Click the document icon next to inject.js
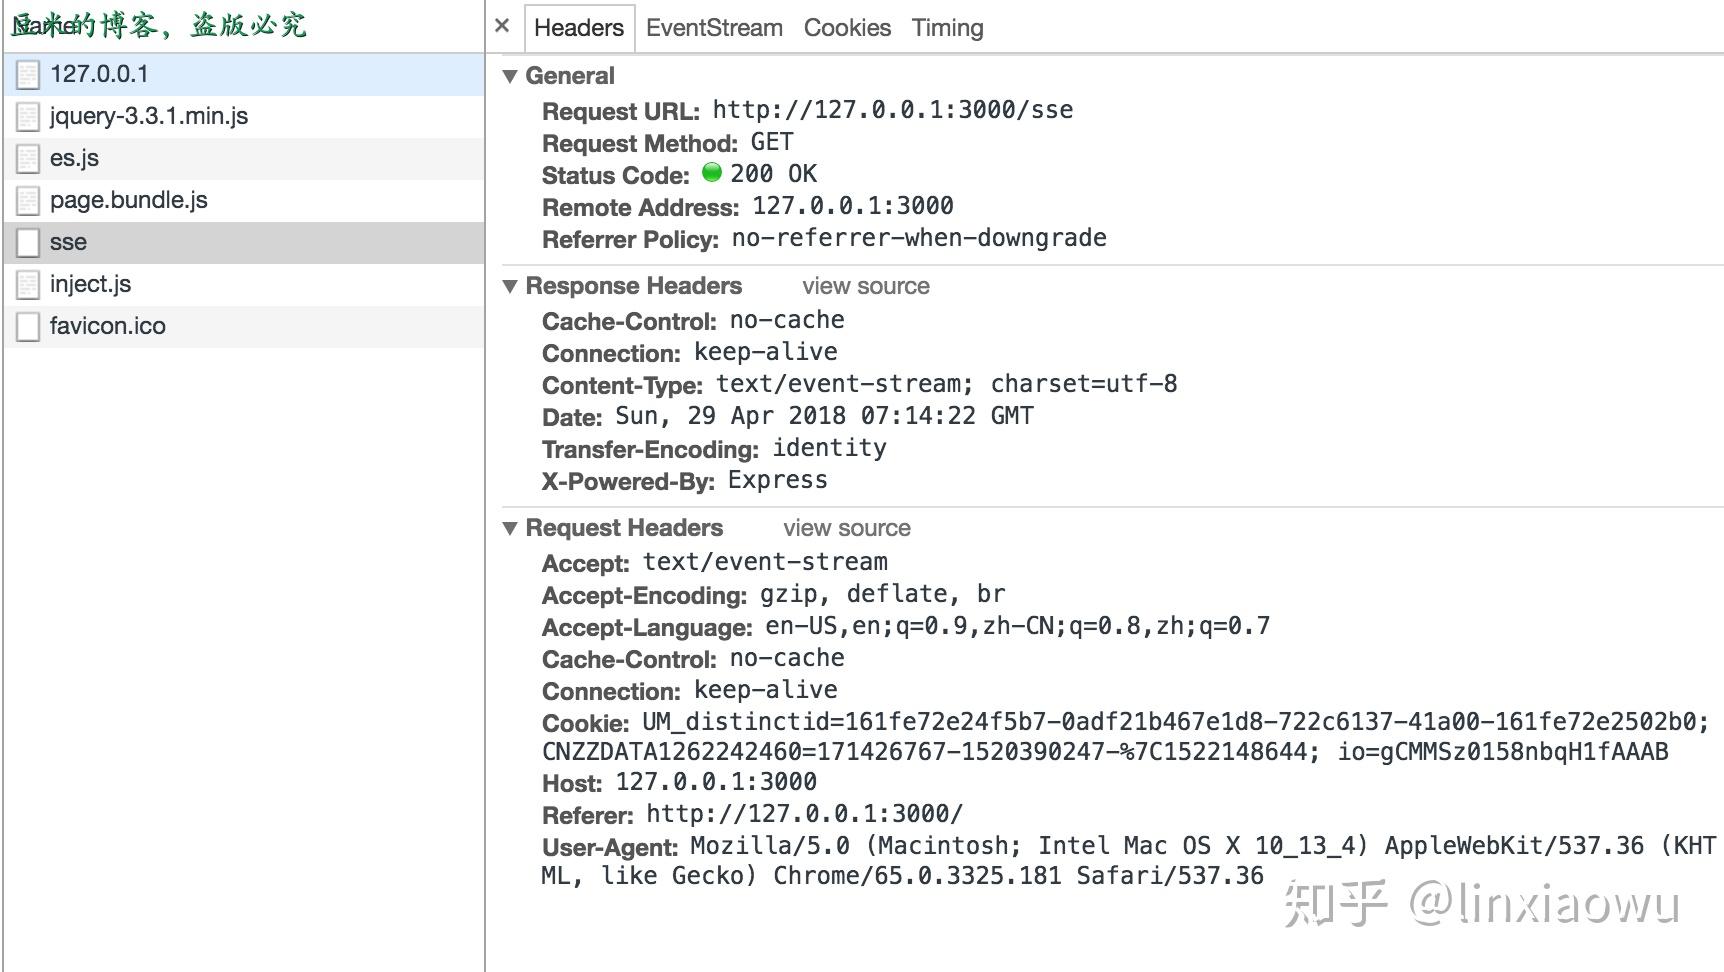The width and height of the screenshot is (1724, 972). point(27,283)
